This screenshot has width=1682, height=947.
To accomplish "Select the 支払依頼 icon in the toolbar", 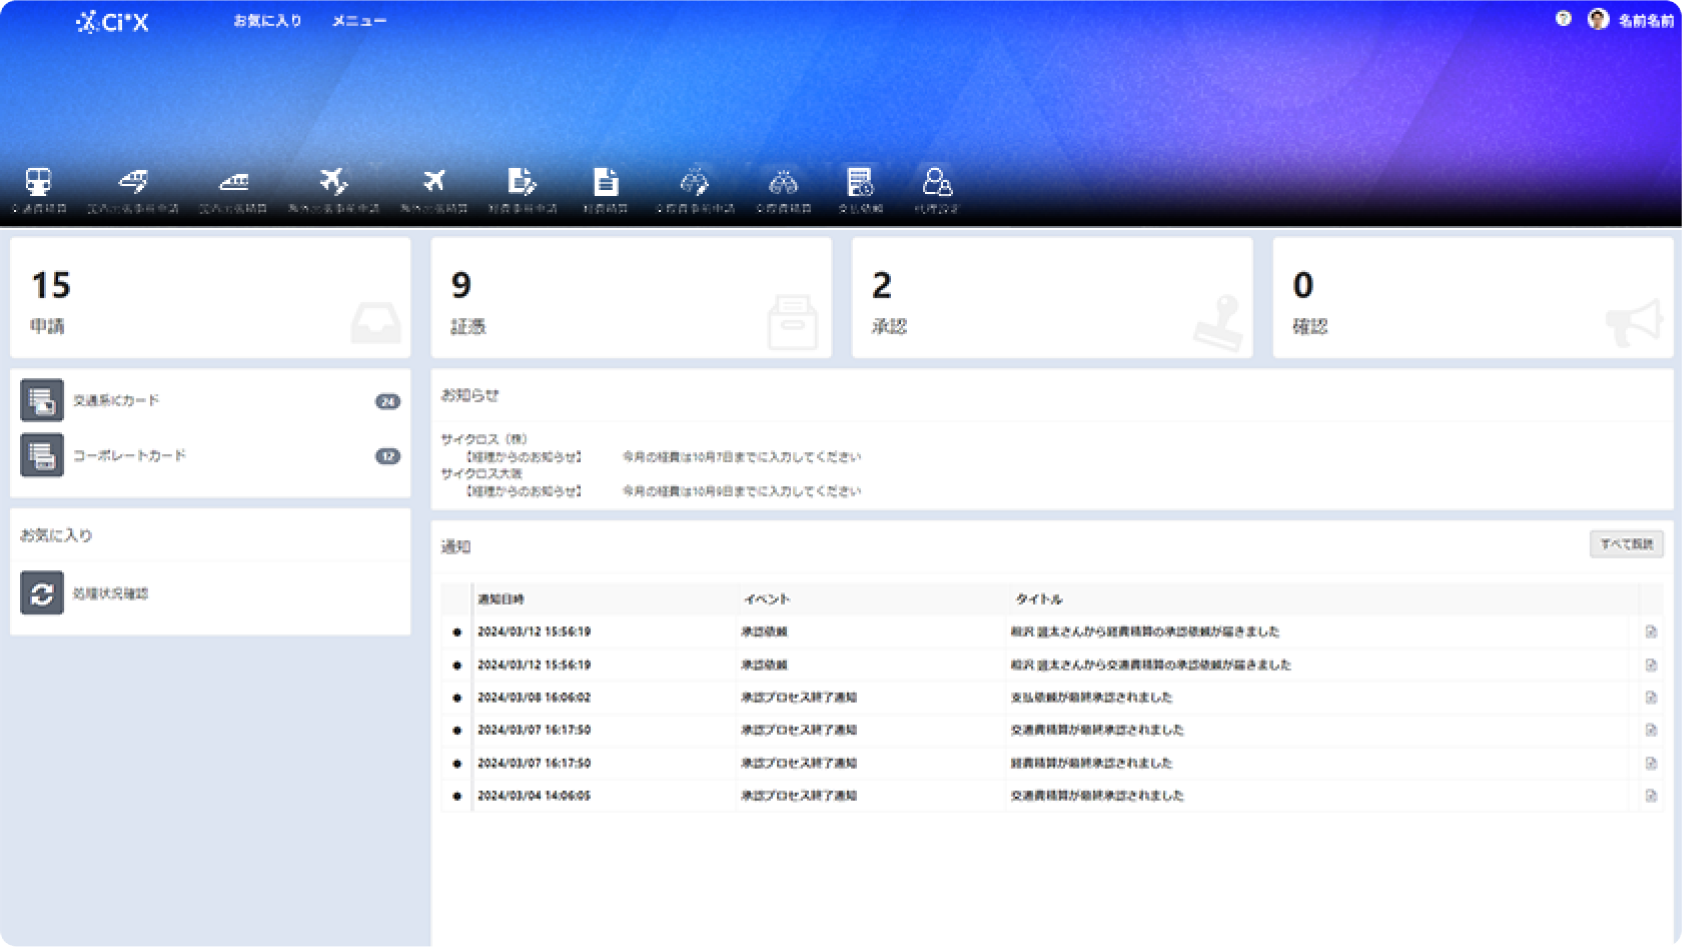I will [859, 184].
